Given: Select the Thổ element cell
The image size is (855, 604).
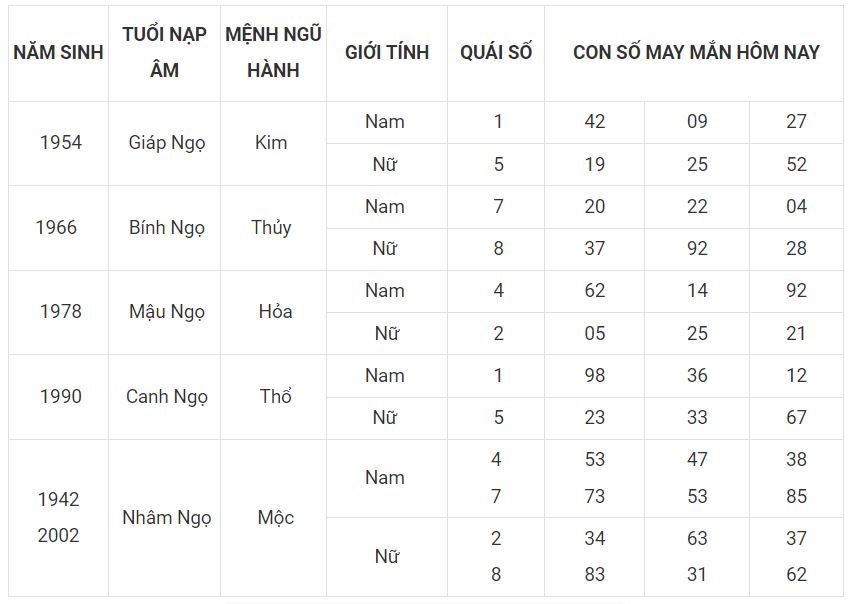Looking at the screenshot, I should (x=275, y=396).
